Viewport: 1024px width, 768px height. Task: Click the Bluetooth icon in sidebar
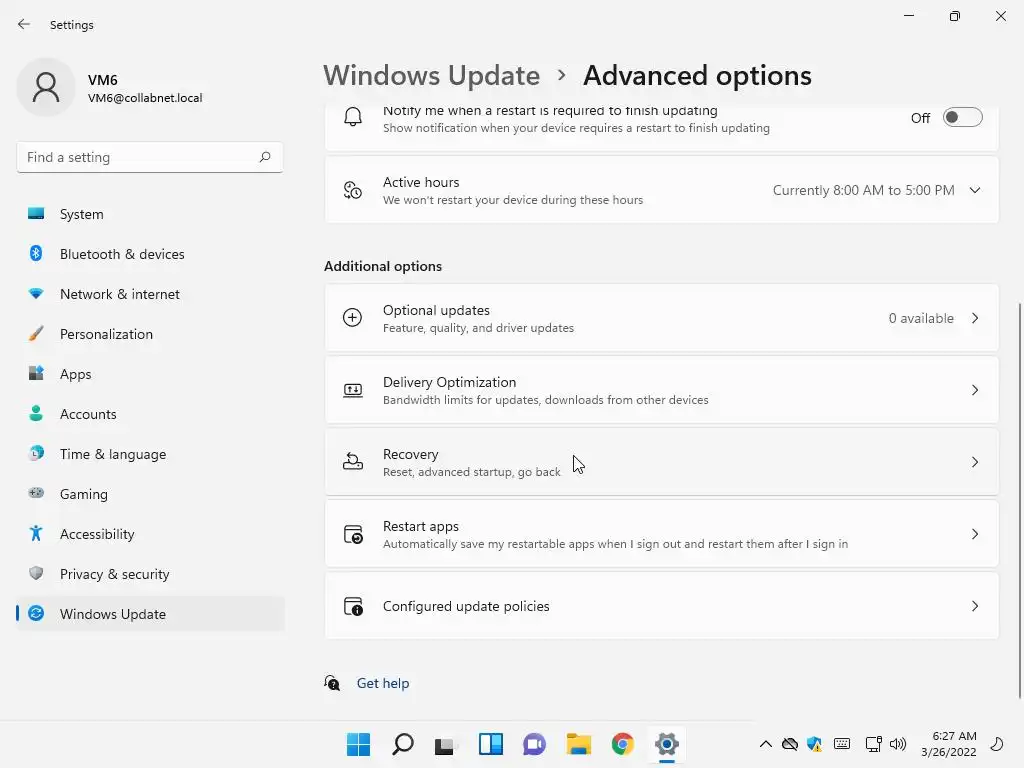(x=36, y=253)
